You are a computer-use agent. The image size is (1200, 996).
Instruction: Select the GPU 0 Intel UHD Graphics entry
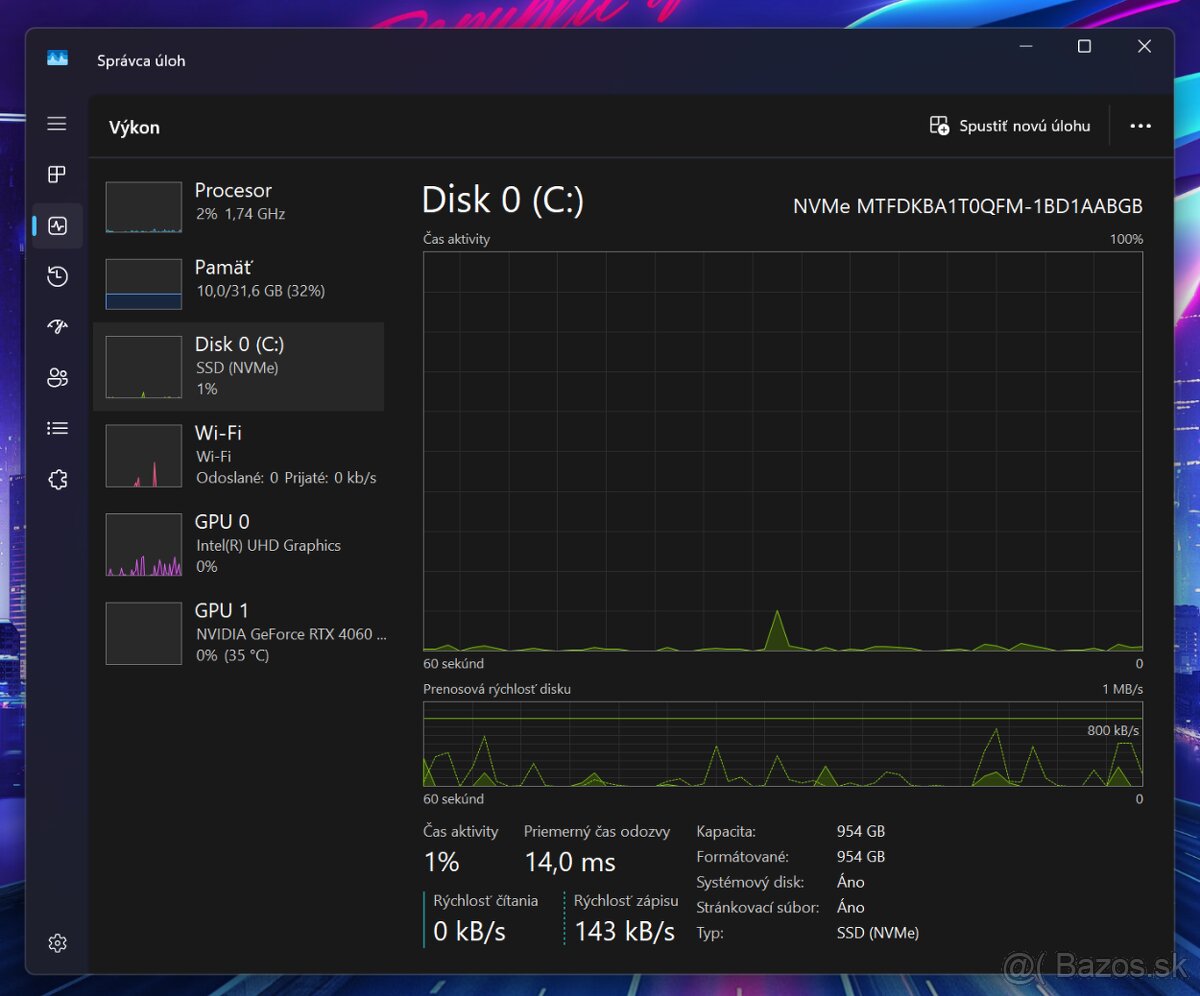point(240,544)
